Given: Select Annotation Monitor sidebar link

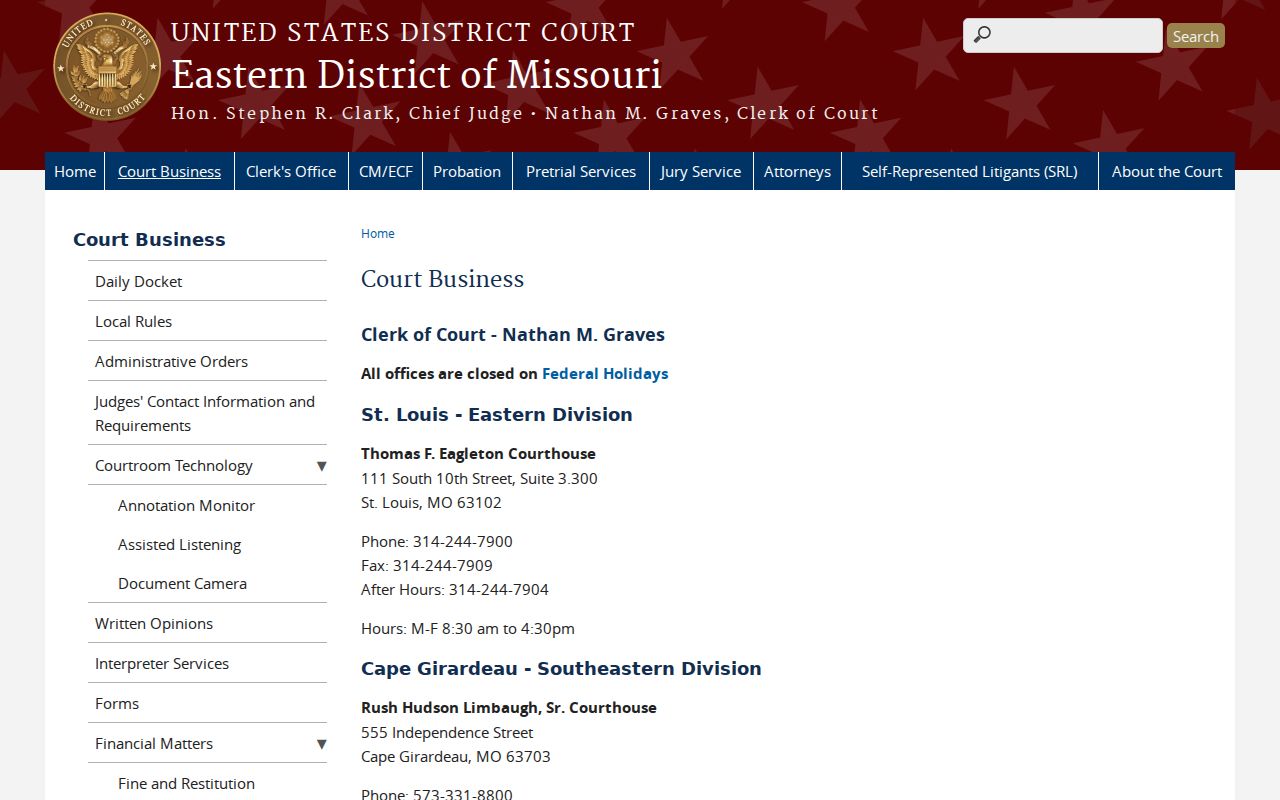Looking at the screenshot, I should [186, 505].
